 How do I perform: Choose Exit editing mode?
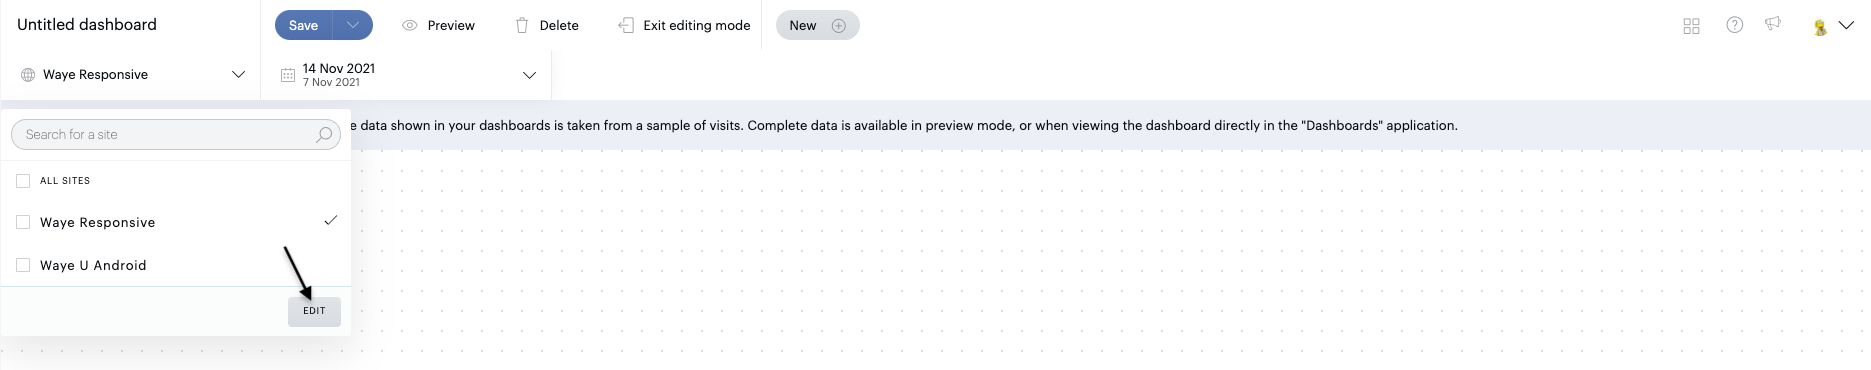click(684, 26)
